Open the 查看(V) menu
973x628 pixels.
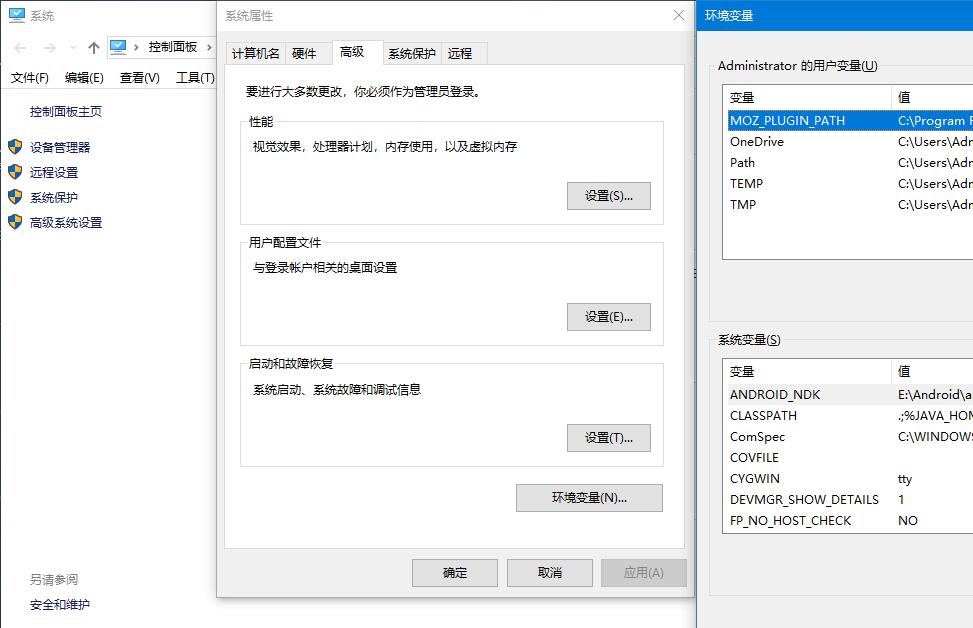pyautogui.click(x=139, y=77)
